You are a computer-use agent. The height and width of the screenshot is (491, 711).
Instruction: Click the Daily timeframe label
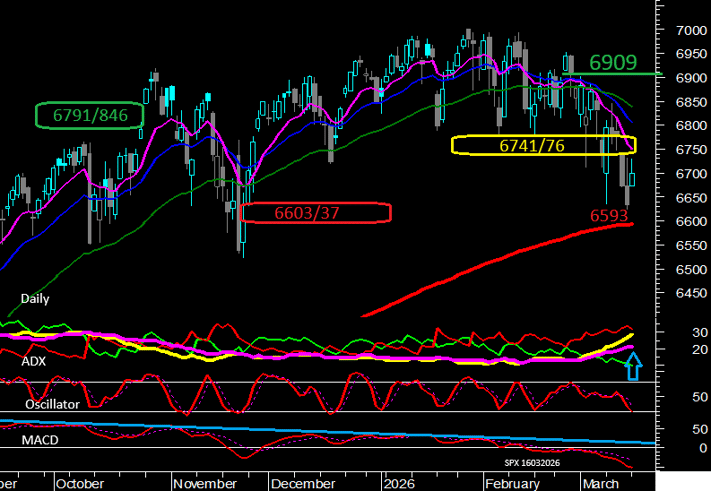coord(34,298)
